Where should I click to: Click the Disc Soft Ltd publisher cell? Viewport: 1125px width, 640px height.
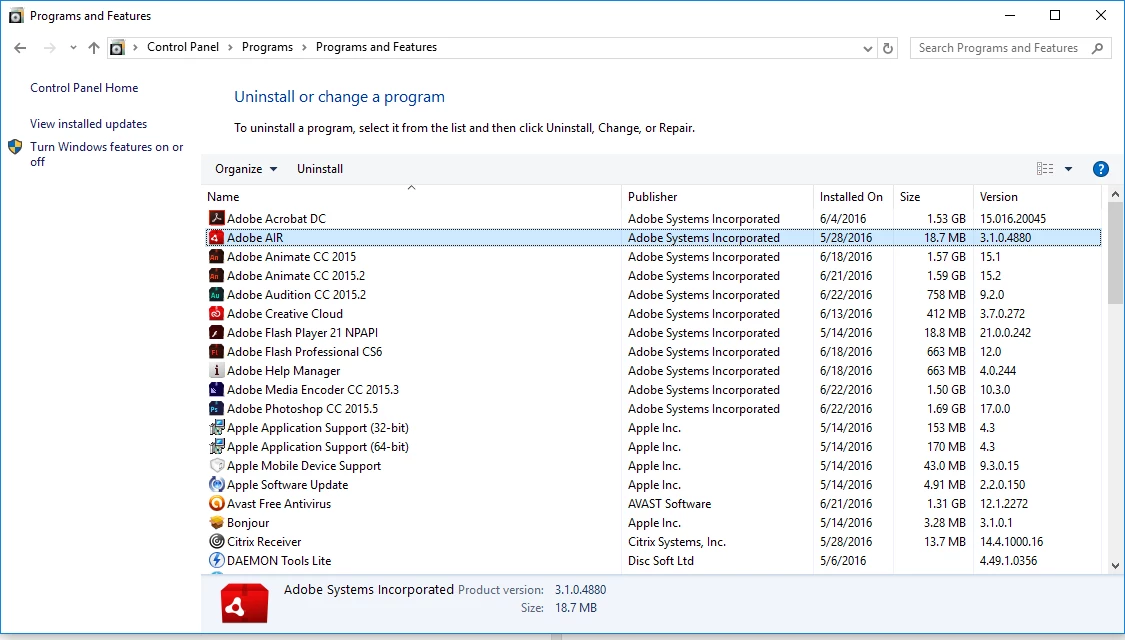(x=661, y=560)
